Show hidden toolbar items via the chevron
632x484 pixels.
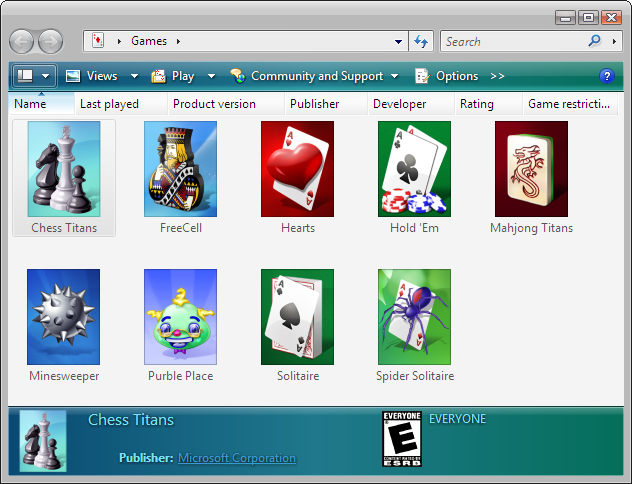498,76
